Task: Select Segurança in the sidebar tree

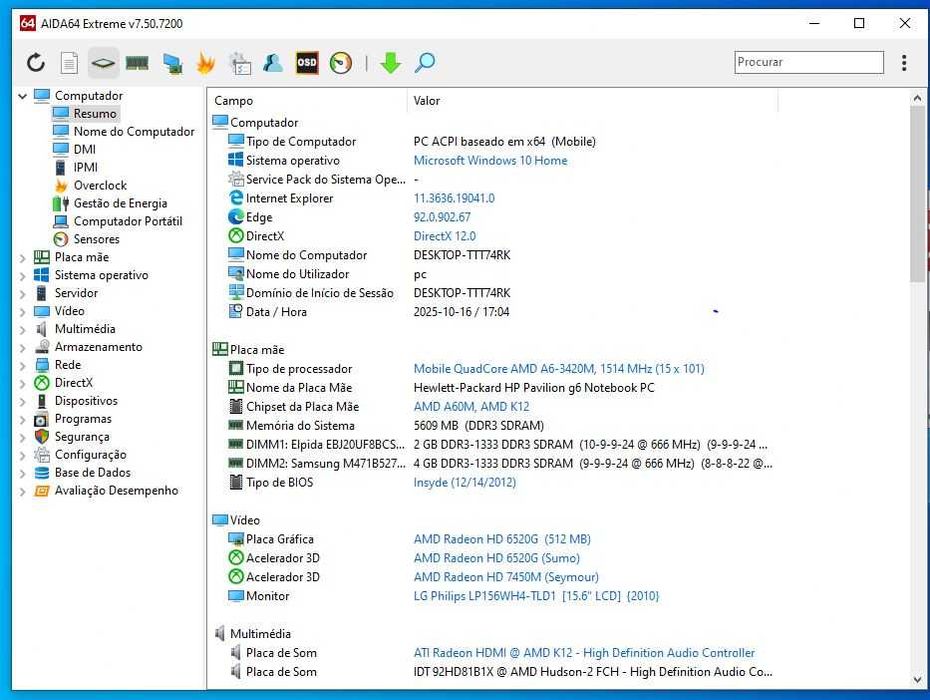Action: click(x=82, y=437)
